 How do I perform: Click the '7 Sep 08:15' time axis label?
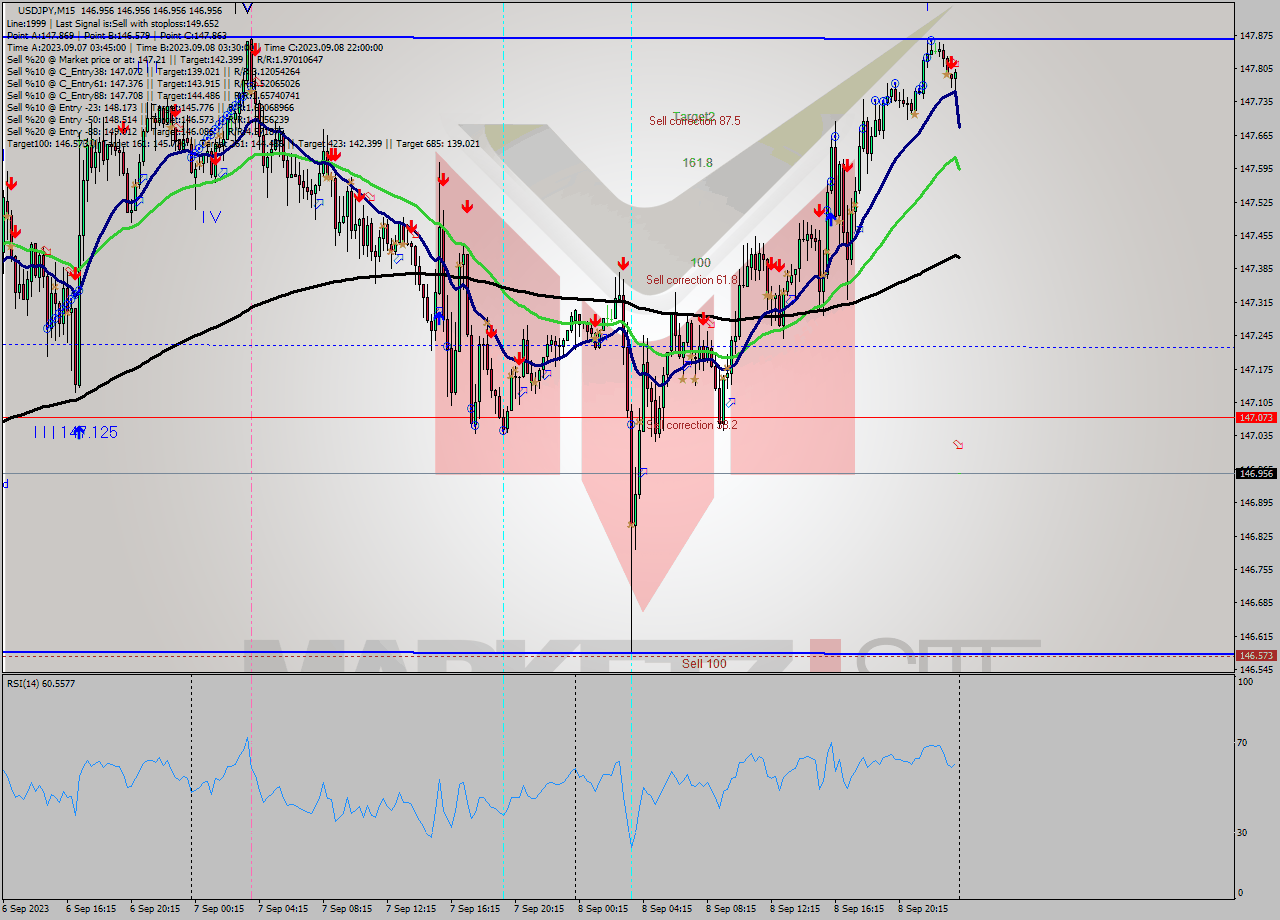pyautogui.click(x=347, y=909)
